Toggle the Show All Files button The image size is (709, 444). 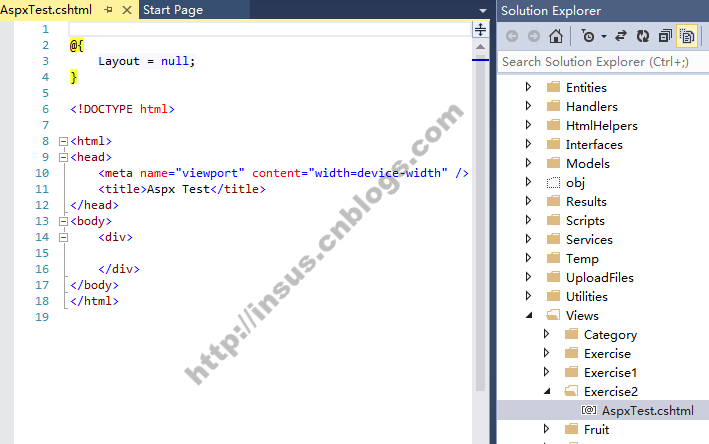pos(687,36)
